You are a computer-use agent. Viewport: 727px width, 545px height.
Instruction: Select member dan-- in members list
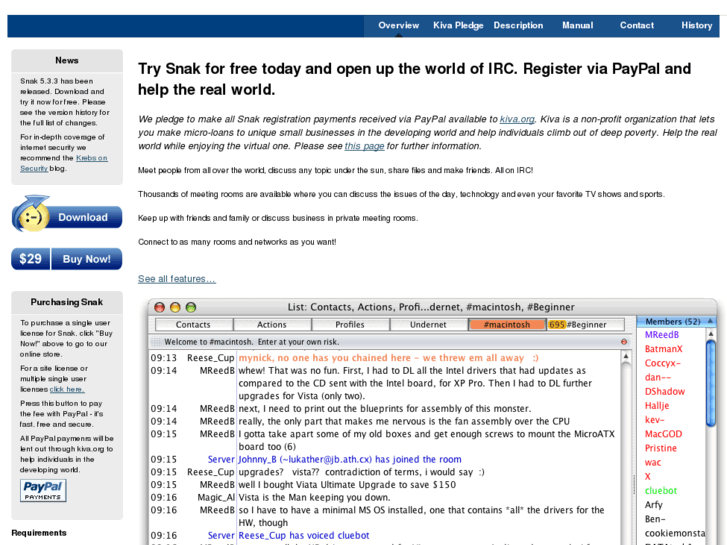pyautogui.click(x=657, y=378)
